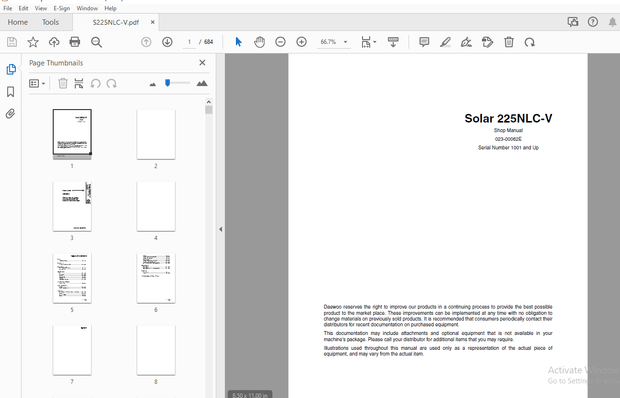Rotate pages counterclockwise in thumbnails panel
Screen dimensions: 620x398
coord(95,83)
